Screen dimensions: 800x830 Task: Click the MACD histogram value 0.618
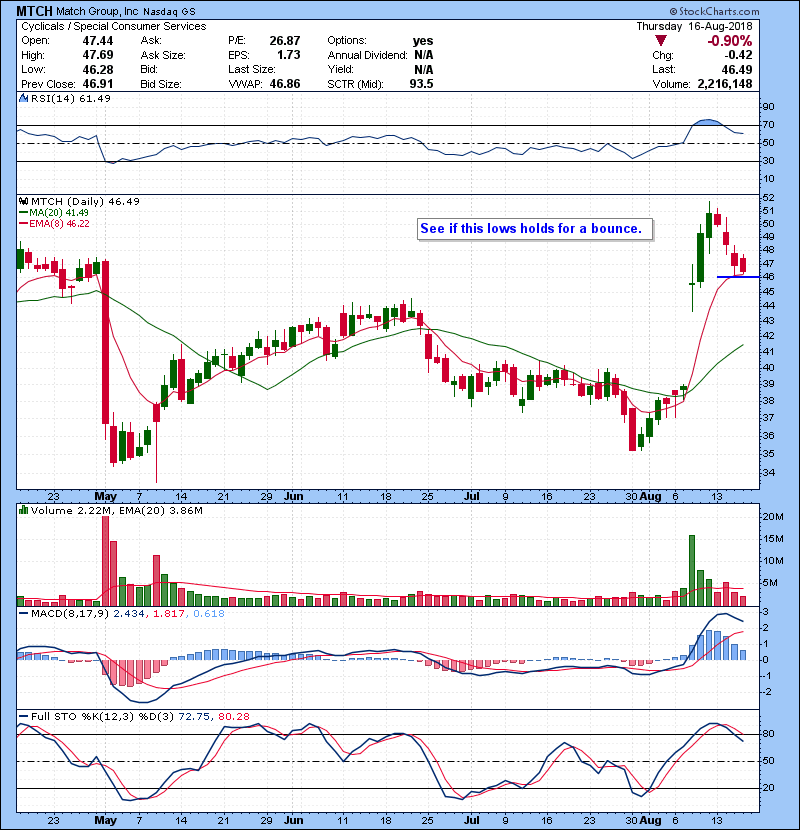point(209,614)
